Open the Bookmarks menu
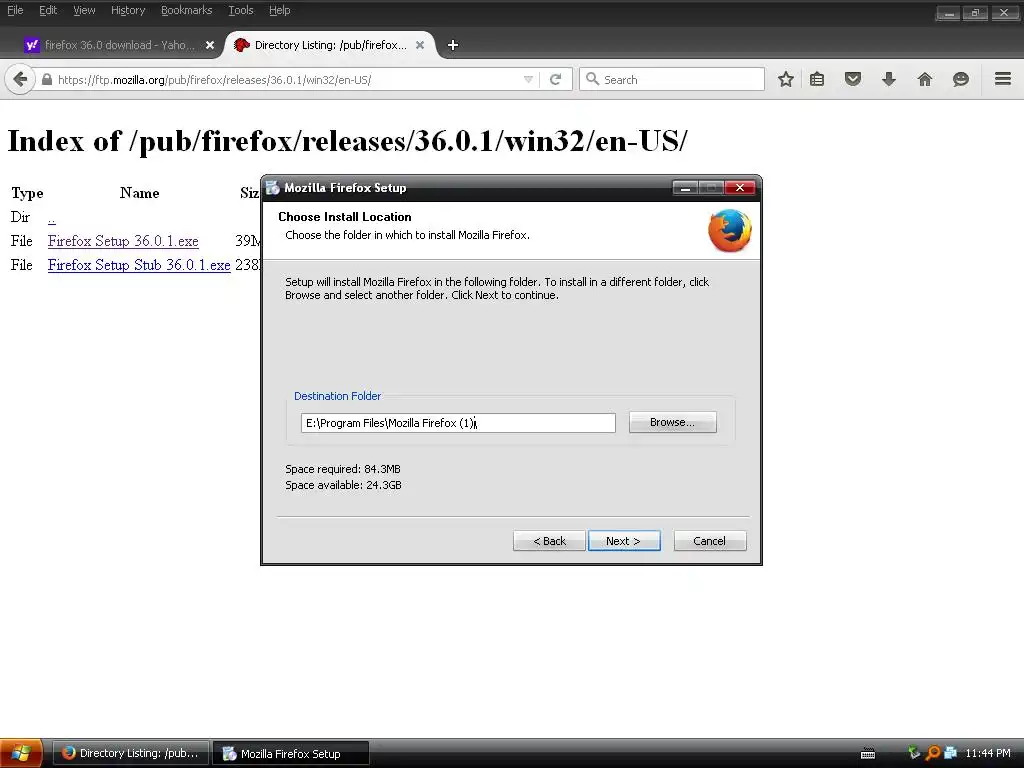The image size is (1024, 768). tap(187, 10)
